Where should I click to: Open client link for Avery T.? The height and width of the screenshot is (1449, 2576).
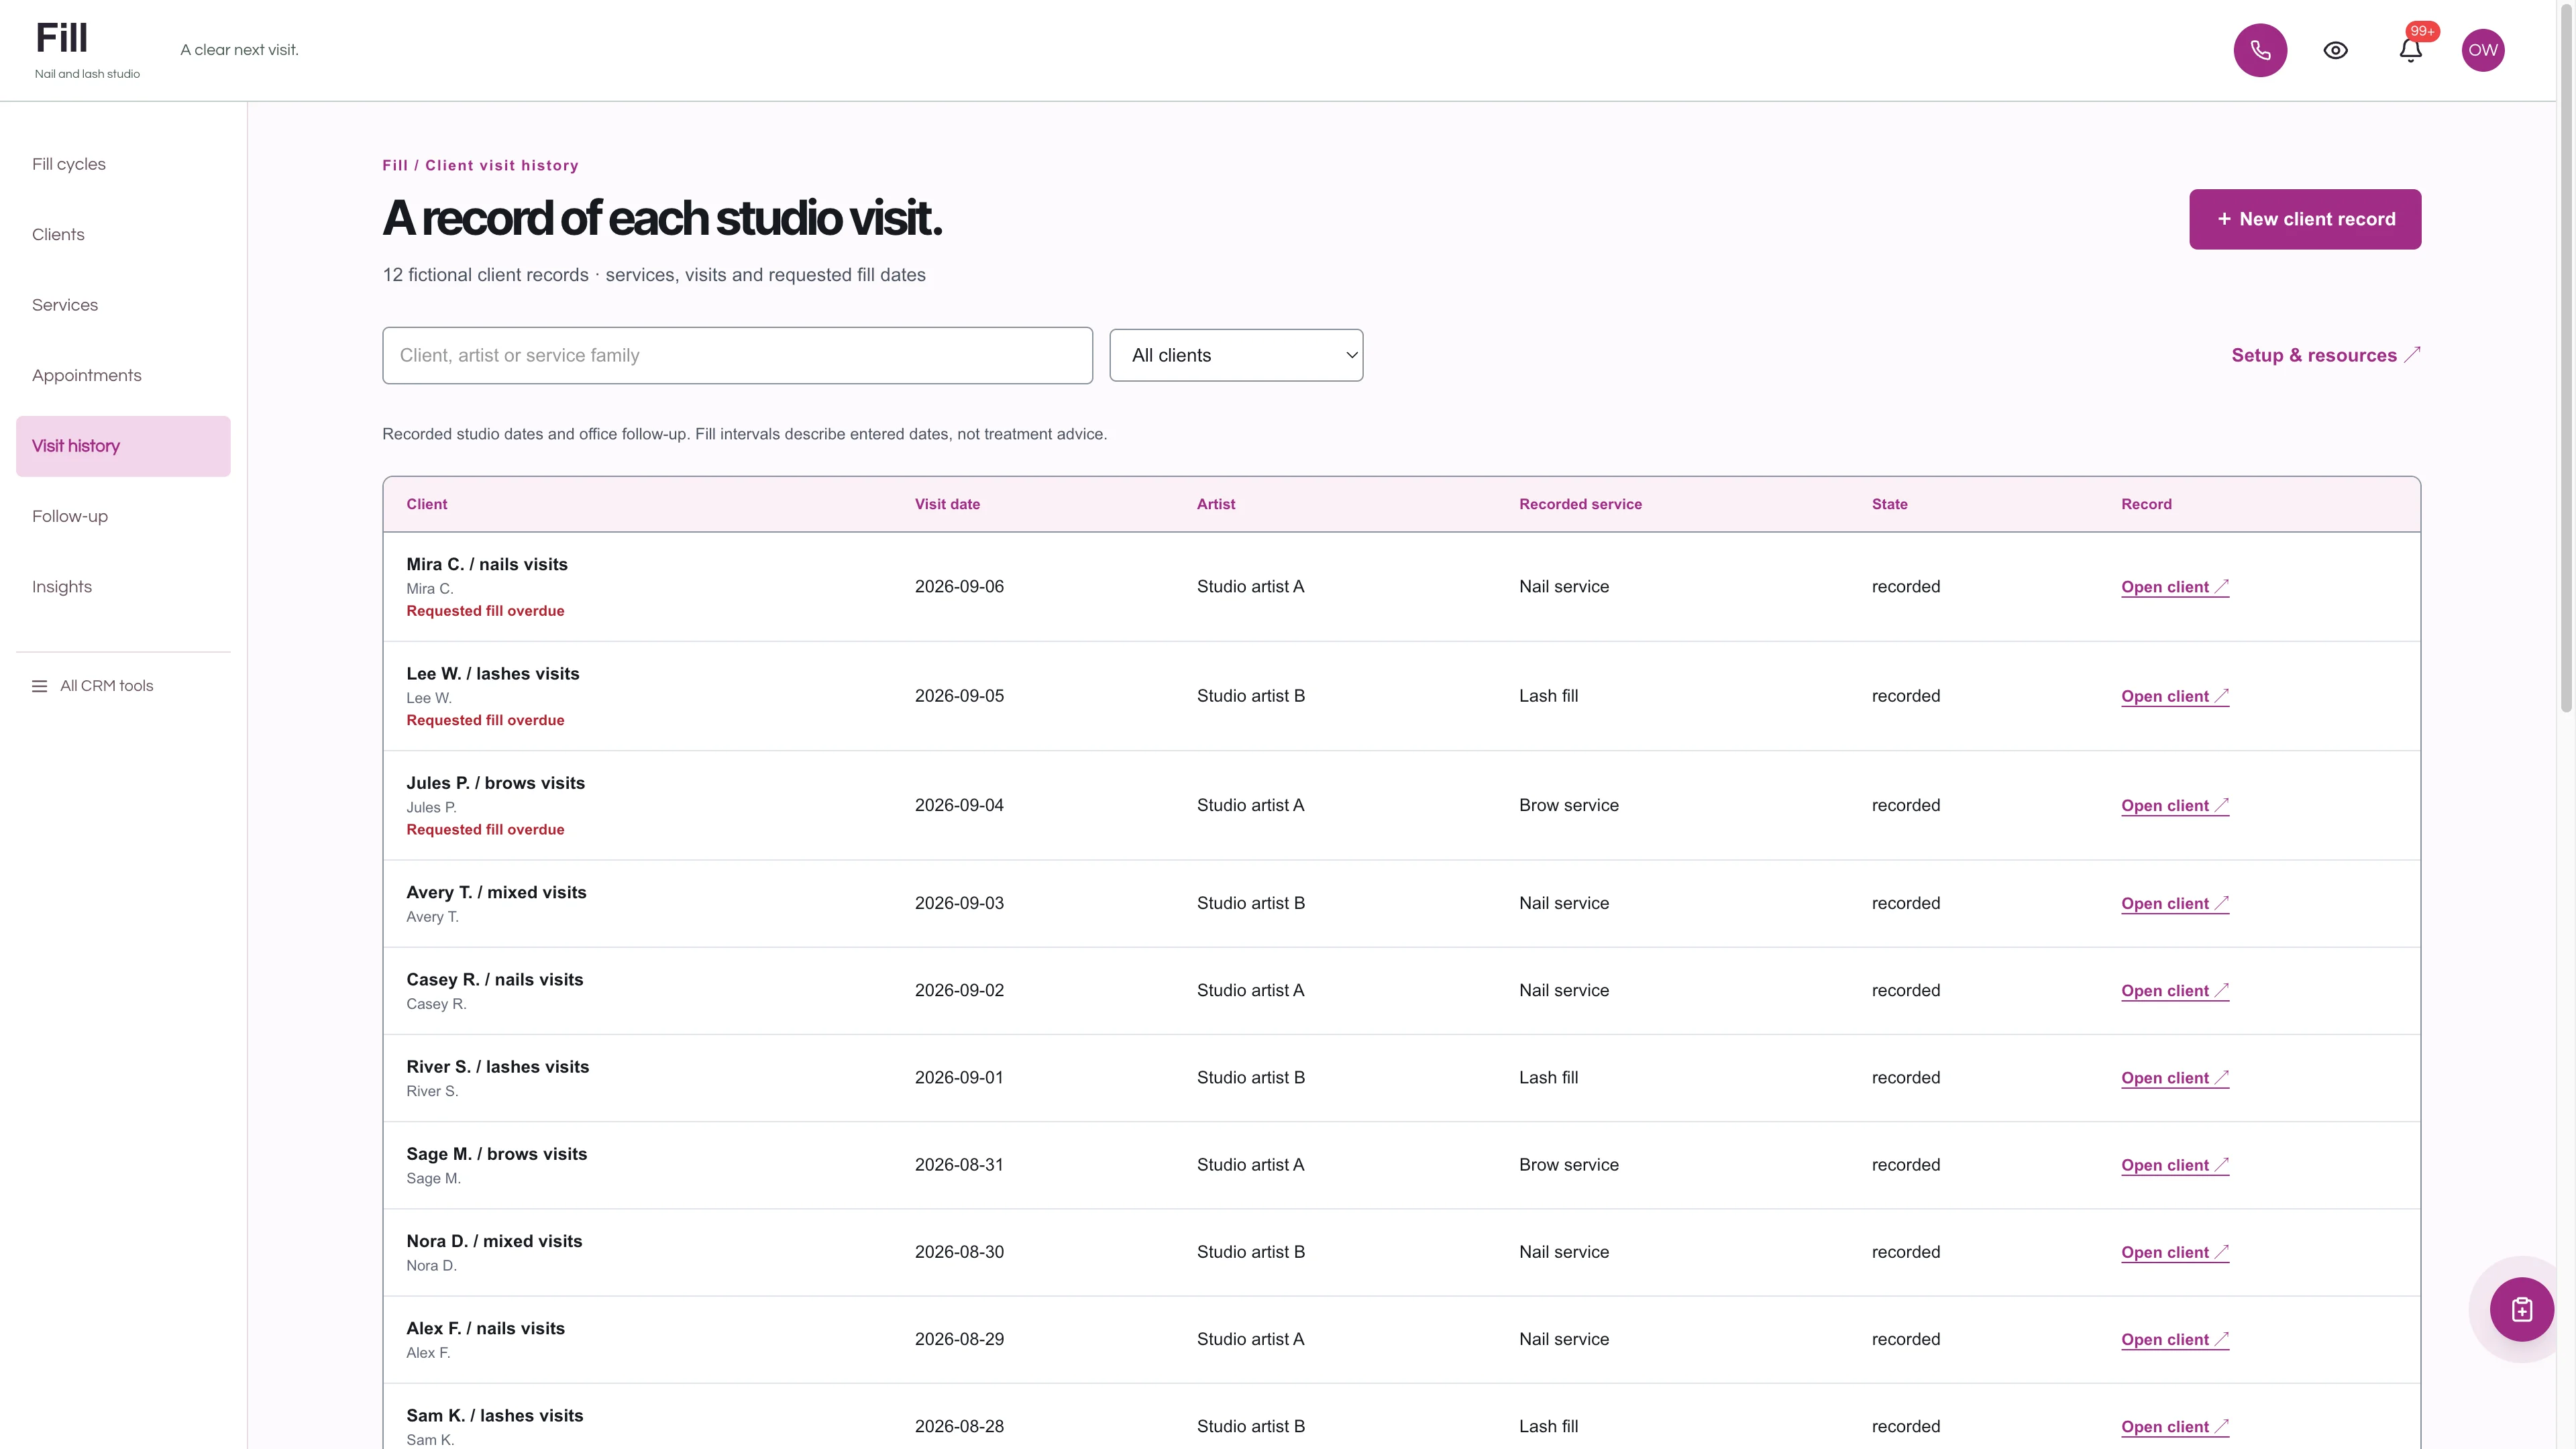click(x=2174, y=903)
